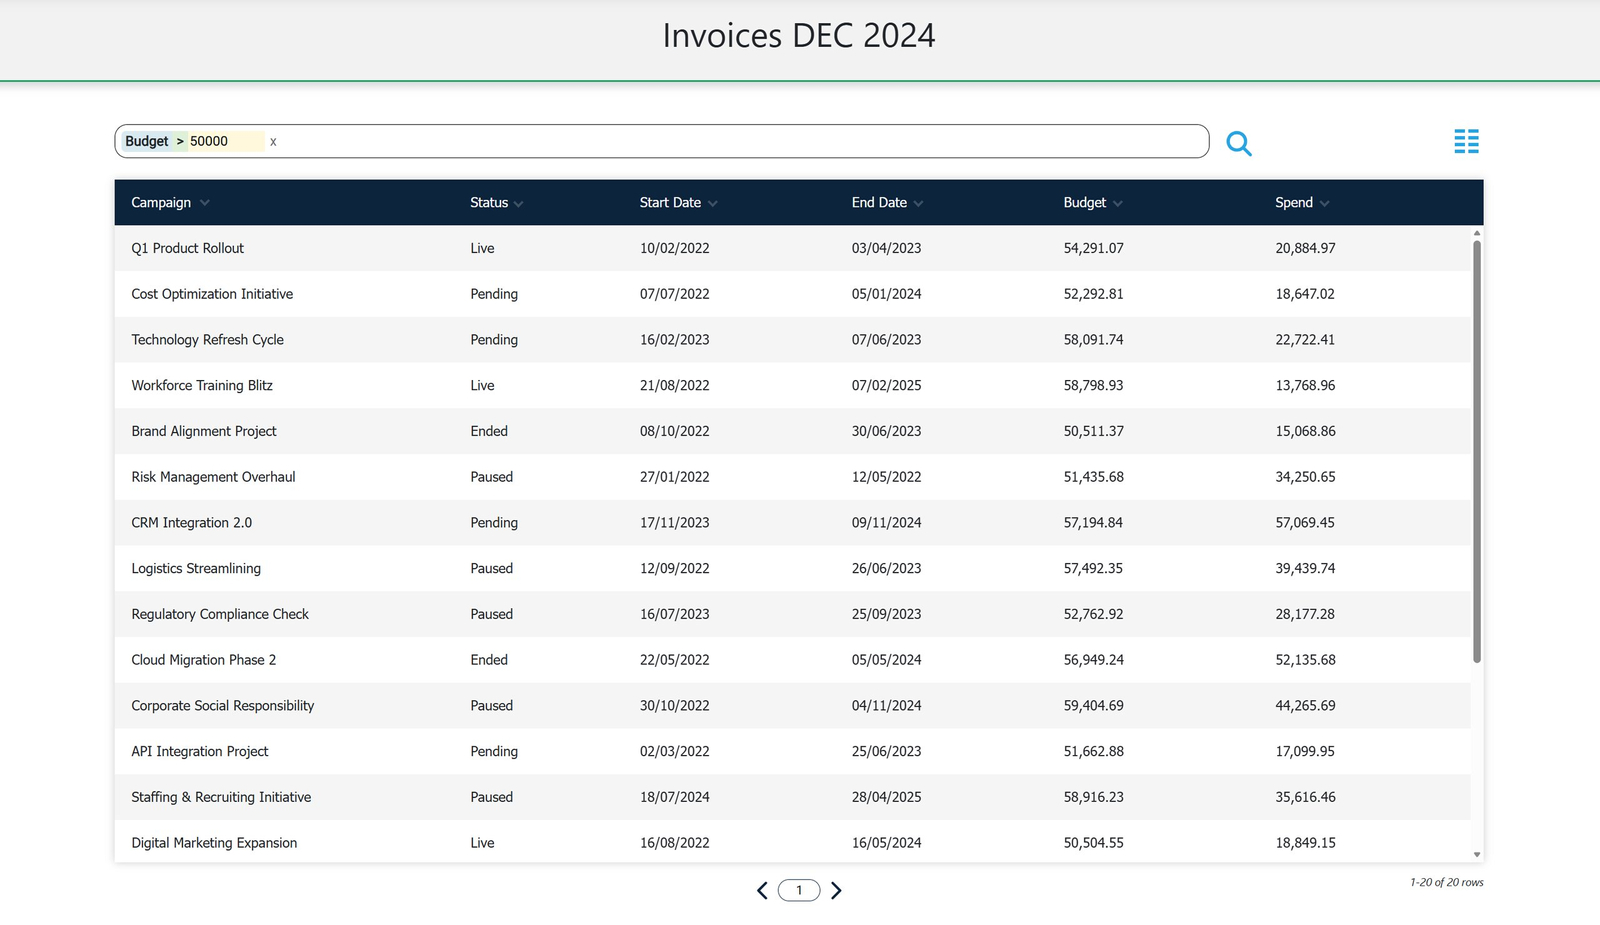1600x925 pixels.
Task: Remove the Budget filter with x
Action: pos(273,142)
